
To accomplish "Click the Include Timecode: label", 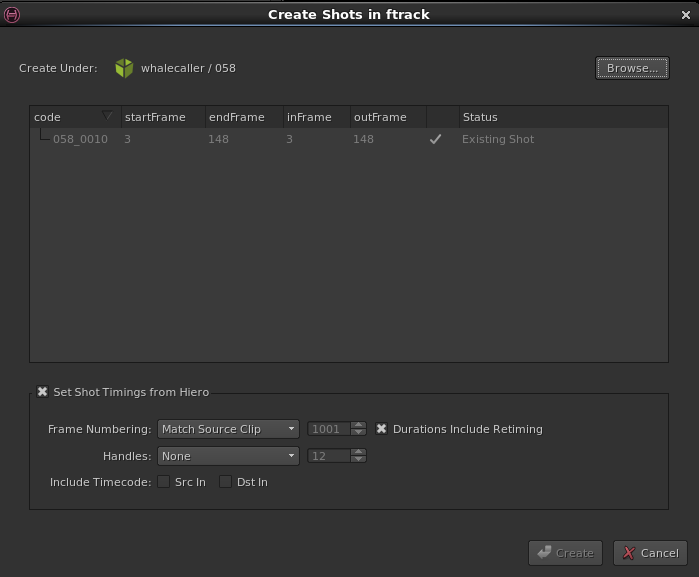I will point(100,482).
